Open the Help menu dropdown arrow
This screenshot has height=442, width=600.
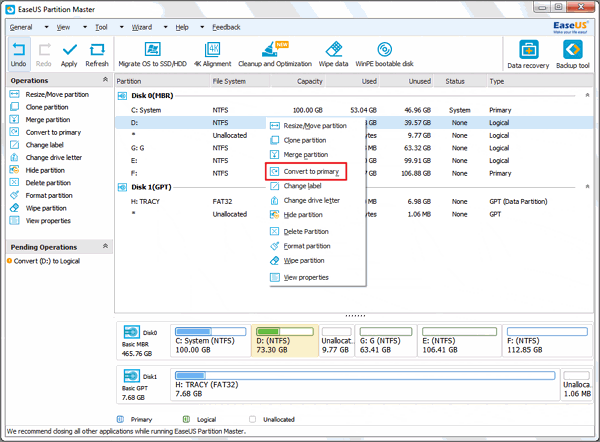tap(202, 27)
